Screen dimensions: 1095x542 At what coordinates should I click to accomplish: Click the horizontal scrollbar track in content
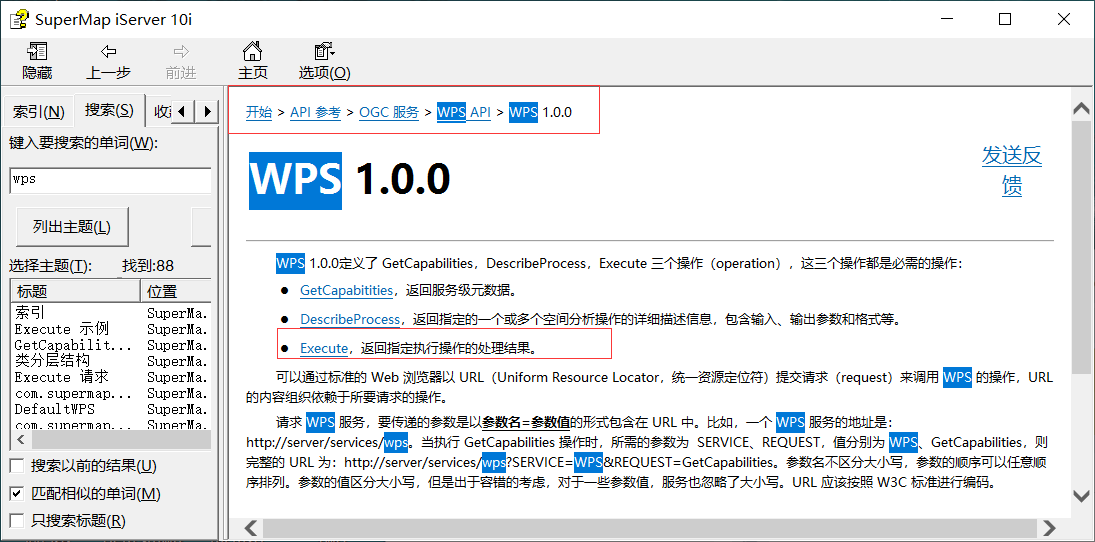[649, 527]
